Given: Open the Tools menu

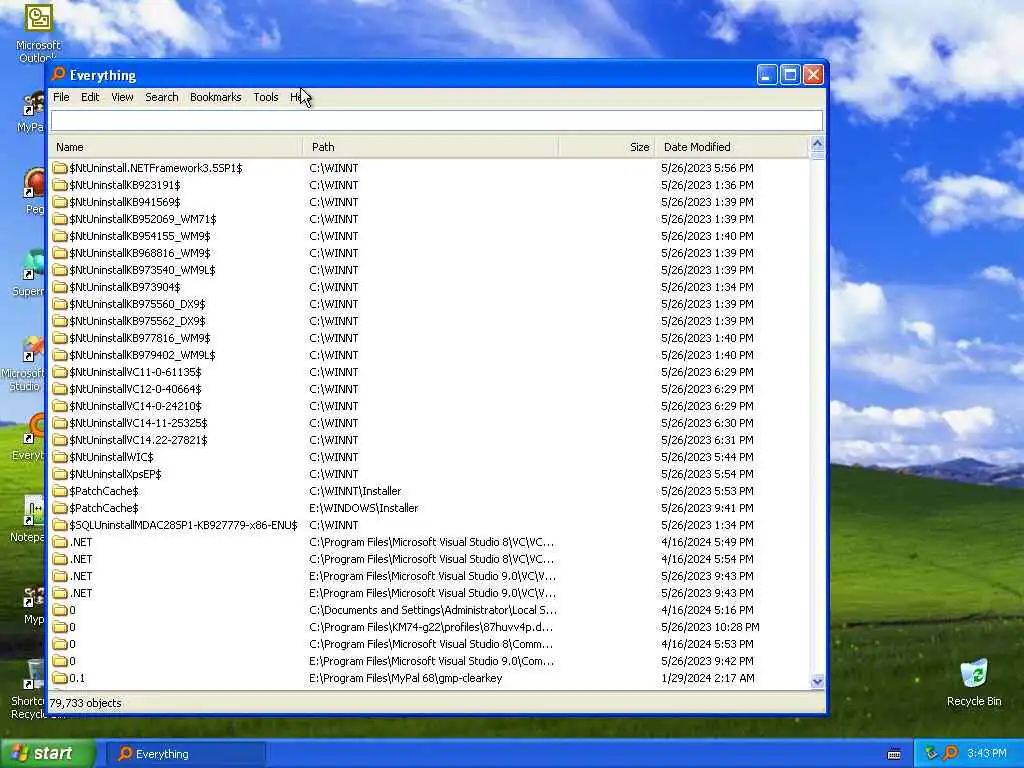Looking at the screenshot, I should (266, 97).
